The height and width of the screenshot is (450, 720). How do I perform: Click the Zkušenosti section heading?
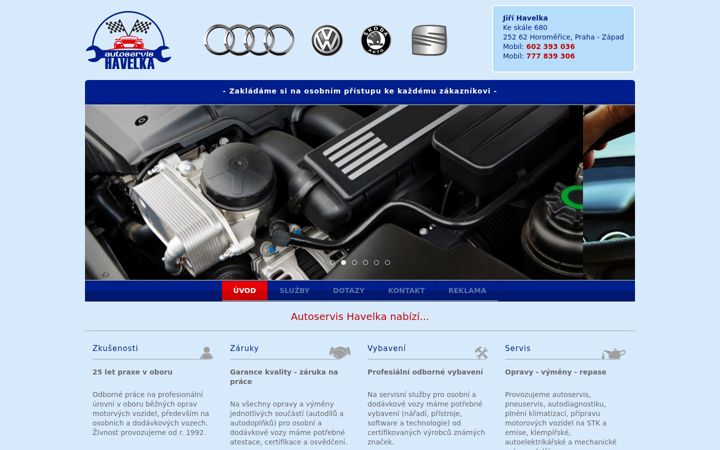click(115, 348)
